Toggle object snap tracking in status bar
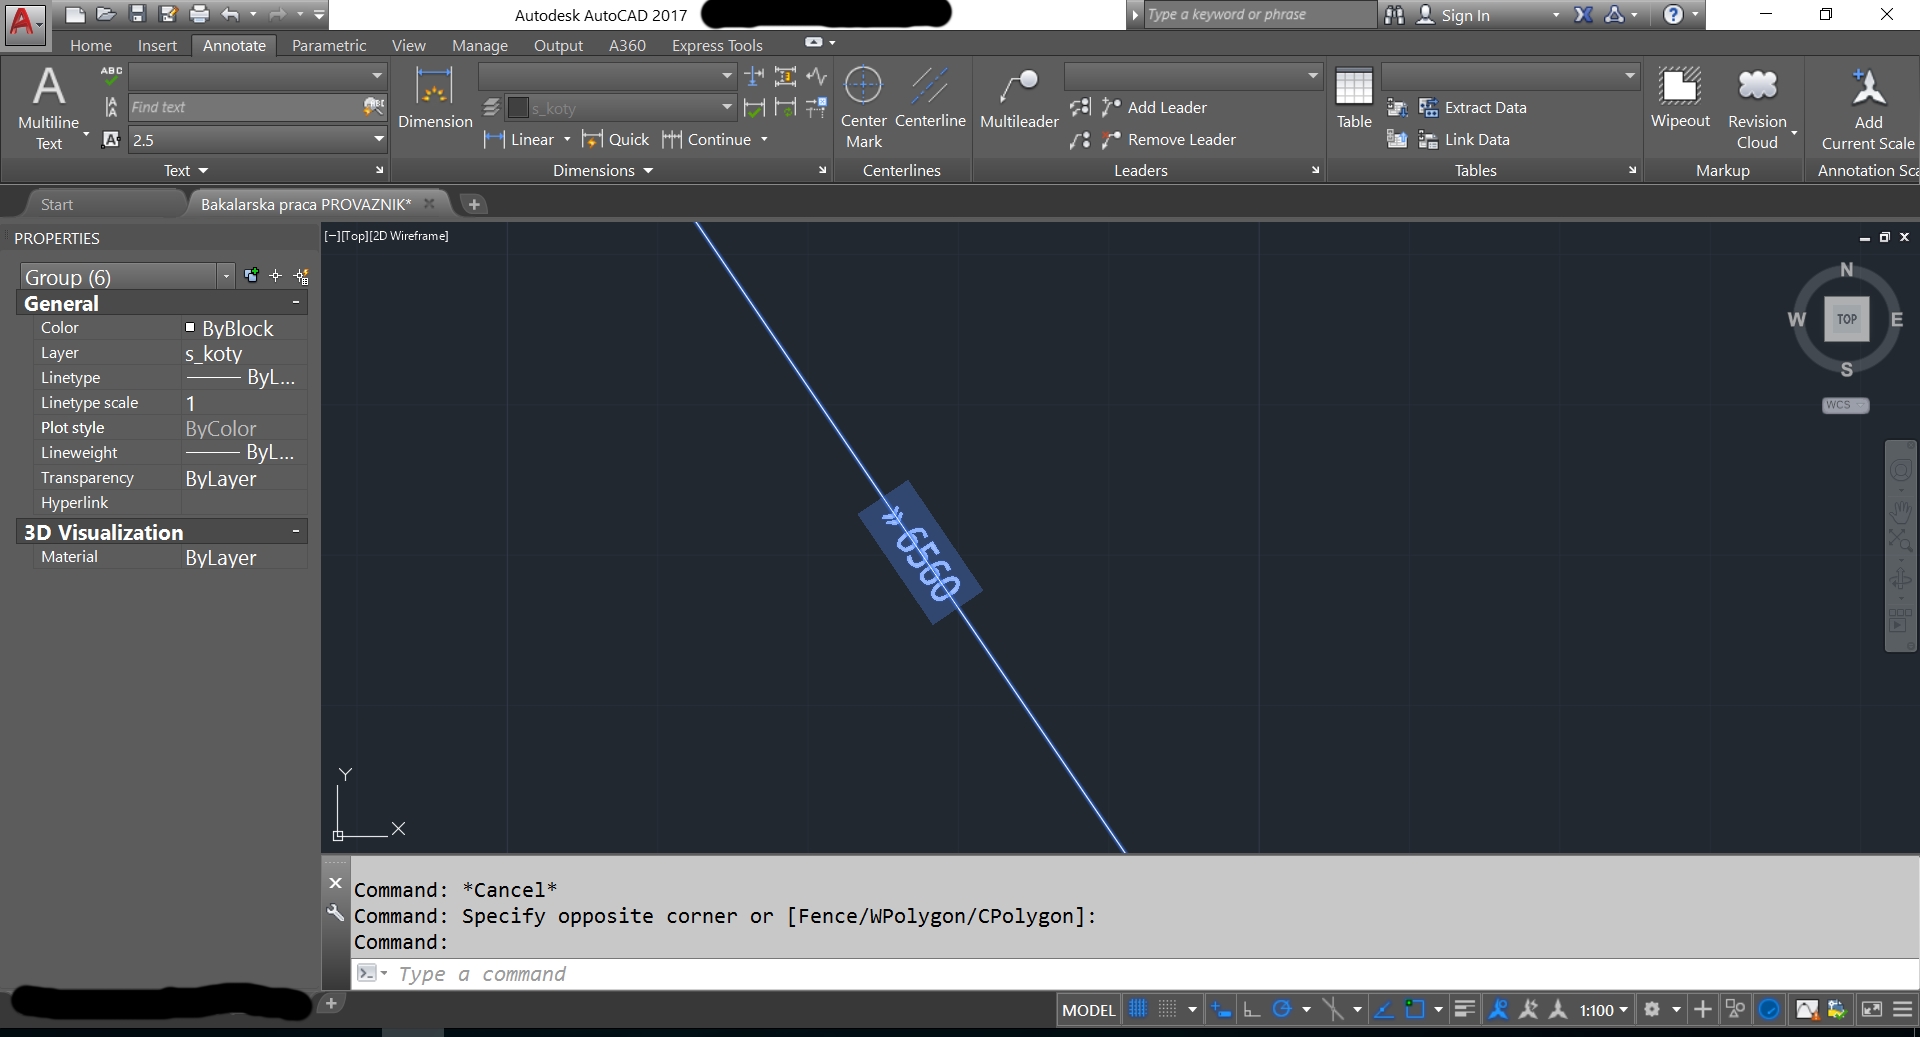The height and width of the screenshot is (1037, 1920). tap(1385, 1010)
